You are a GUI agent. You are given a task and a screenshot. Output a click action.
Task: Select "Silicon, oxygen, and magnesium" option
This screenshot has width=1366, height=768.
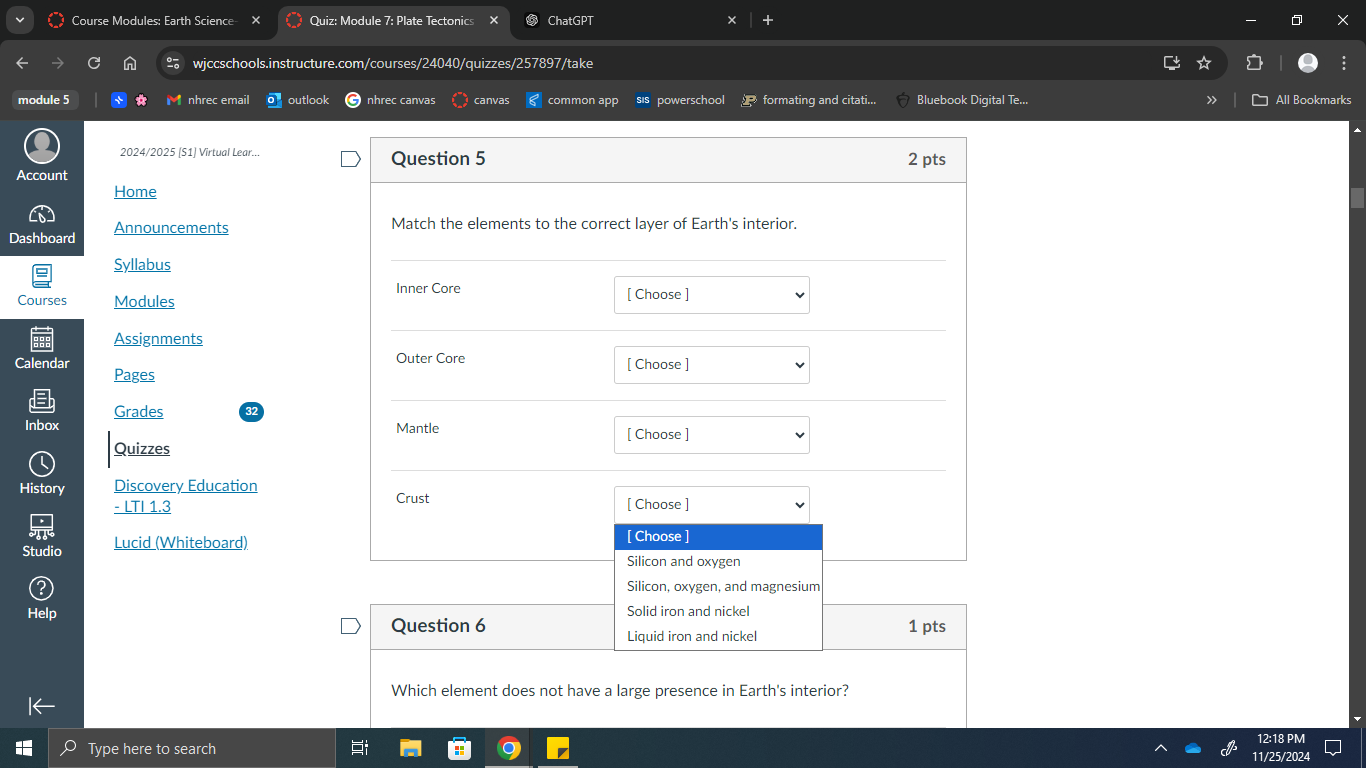click(718, 586)
